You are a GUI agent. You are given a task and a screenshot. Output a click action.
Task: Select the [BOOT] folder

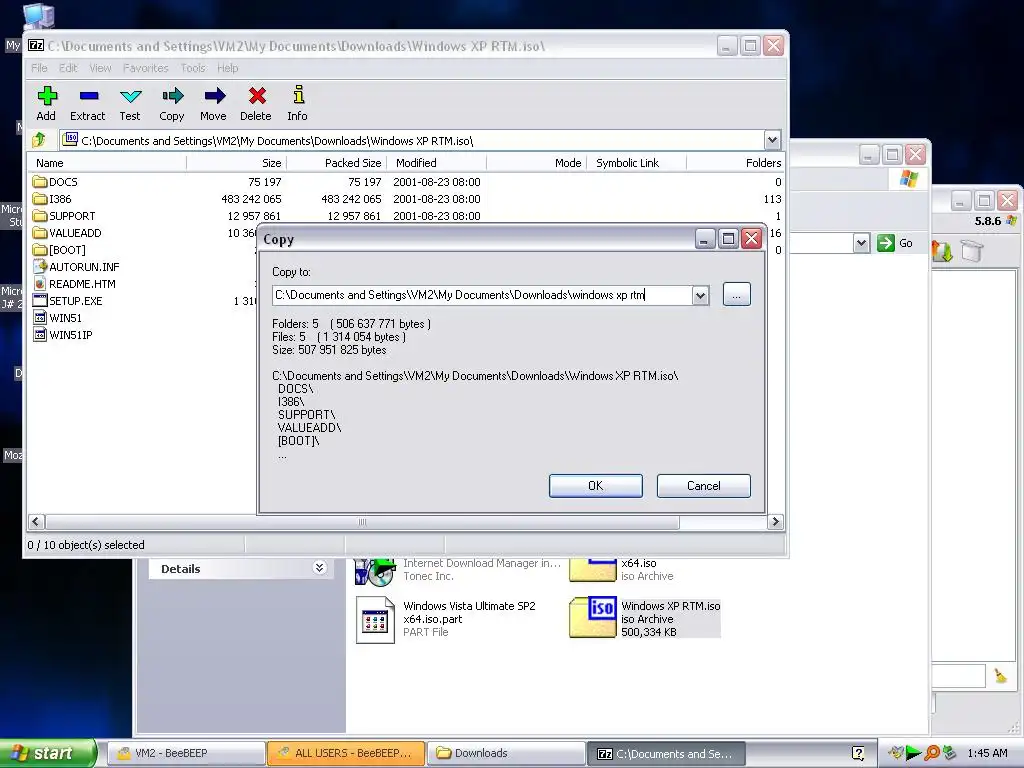point(59,249)
